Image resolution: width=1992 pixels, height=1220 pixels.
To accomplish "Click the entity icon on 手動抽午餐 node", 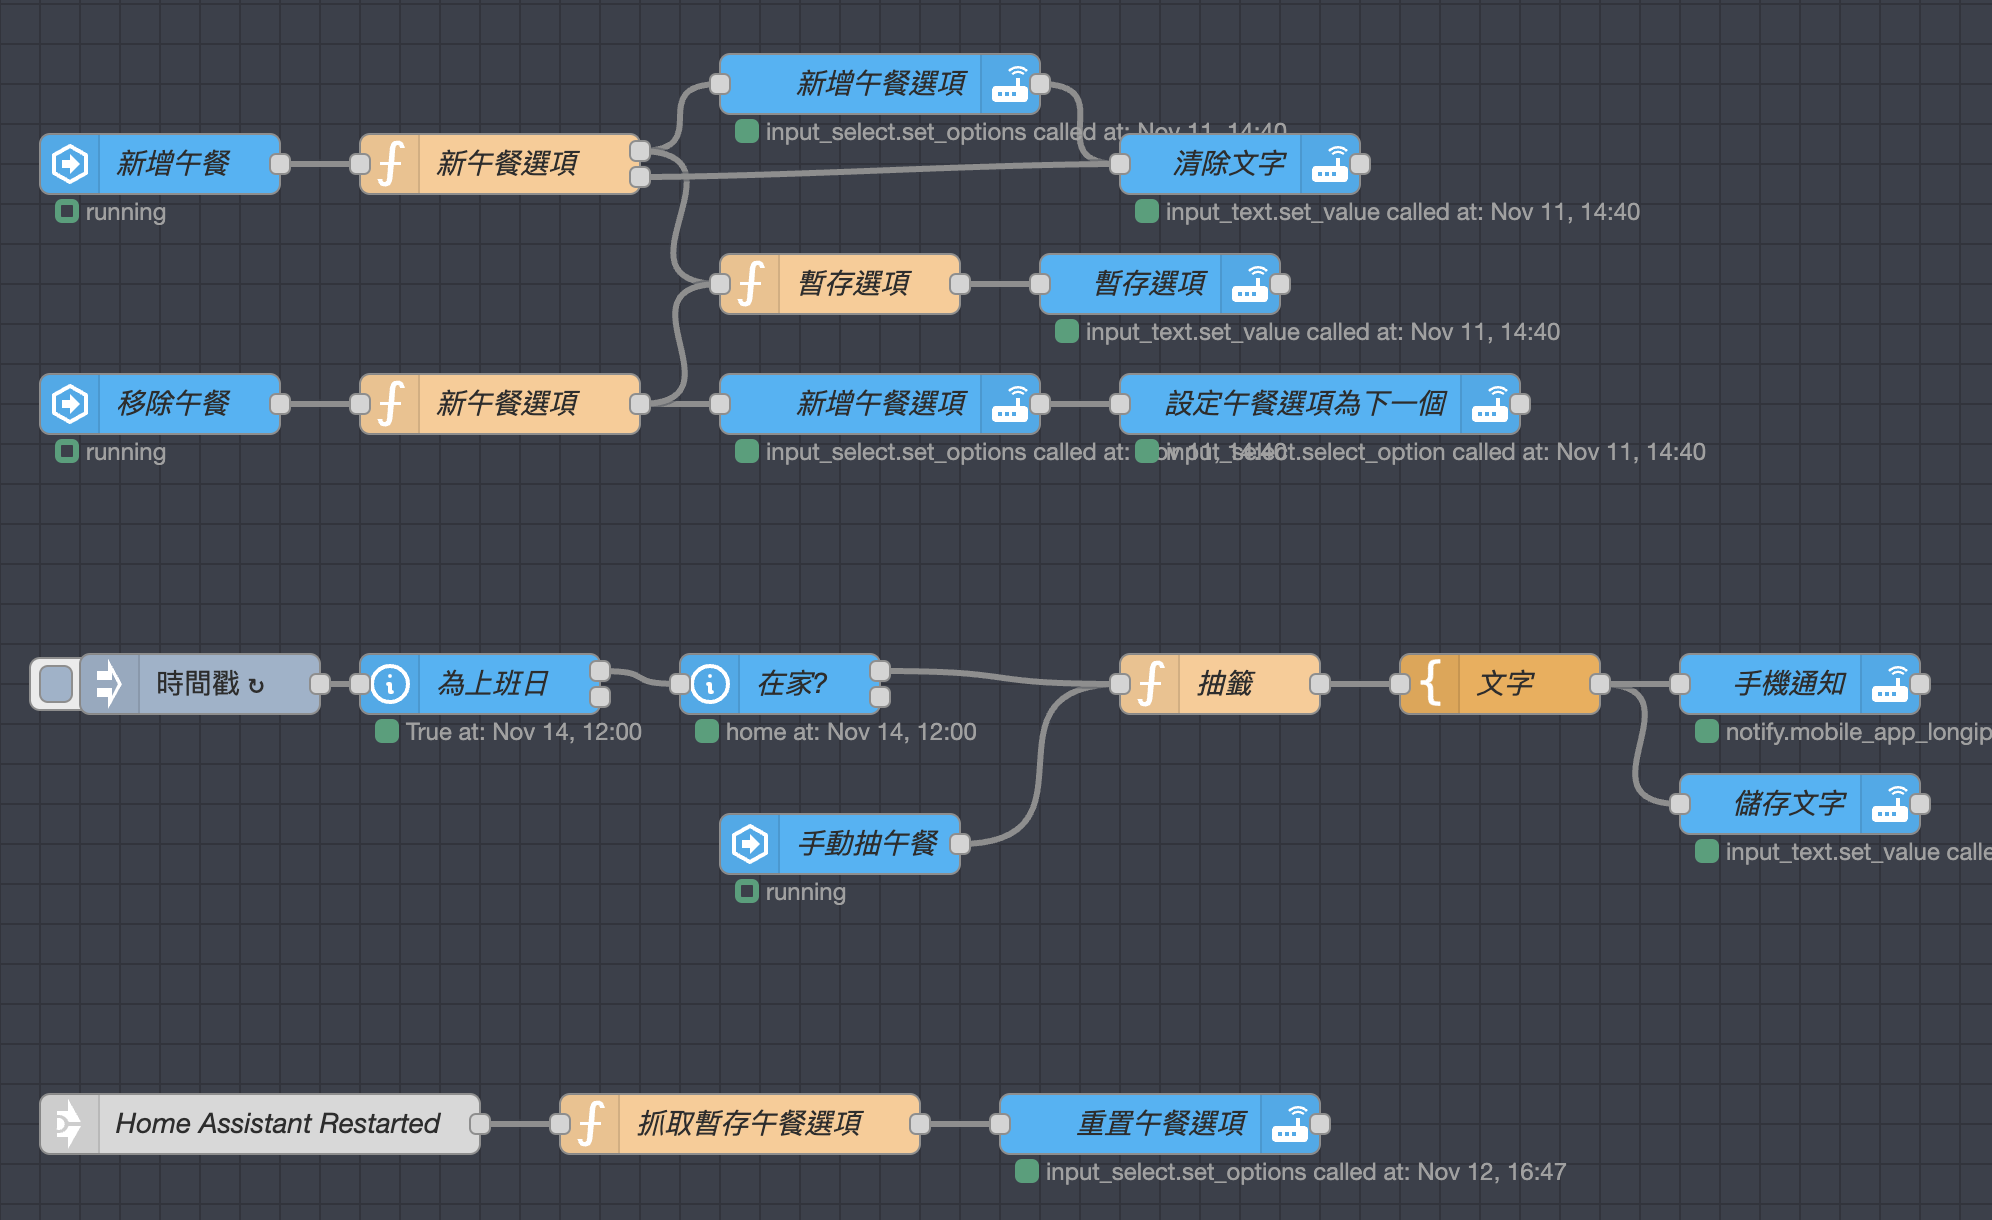I will click(750, 844).
